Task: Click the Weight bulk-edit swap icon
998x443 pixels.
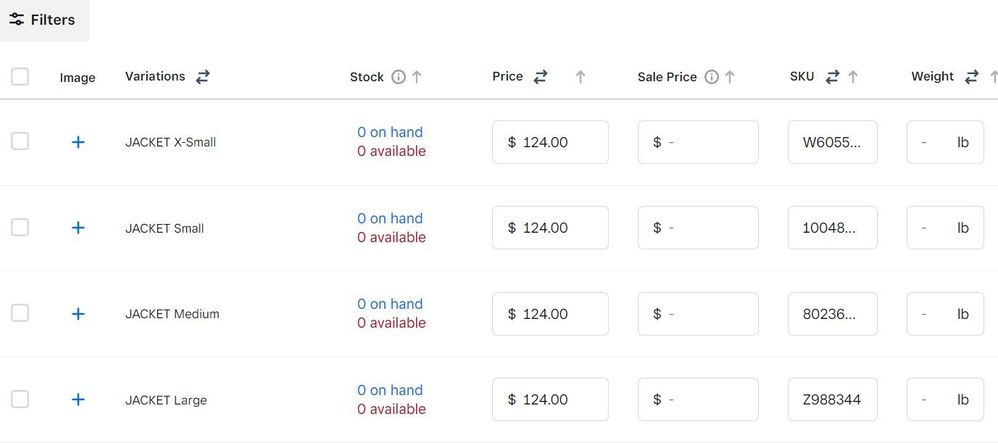Action: click(x=972, y=76)
